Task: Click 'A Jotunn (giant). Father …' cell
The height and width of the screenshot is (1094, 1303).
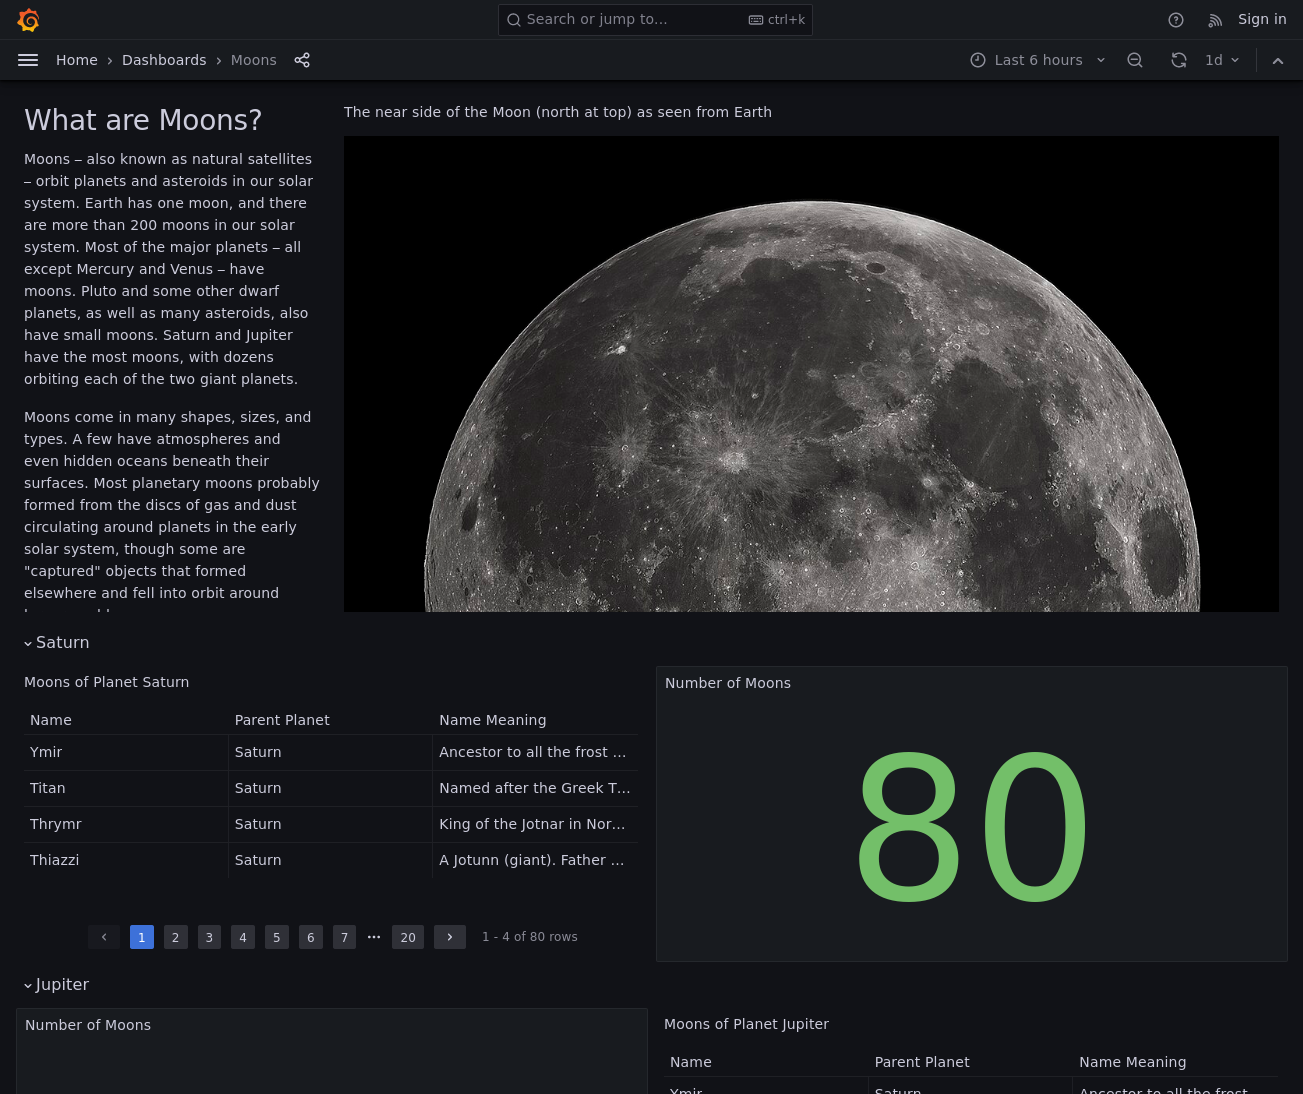Action: pyautogui.click(x=535, y=860)
